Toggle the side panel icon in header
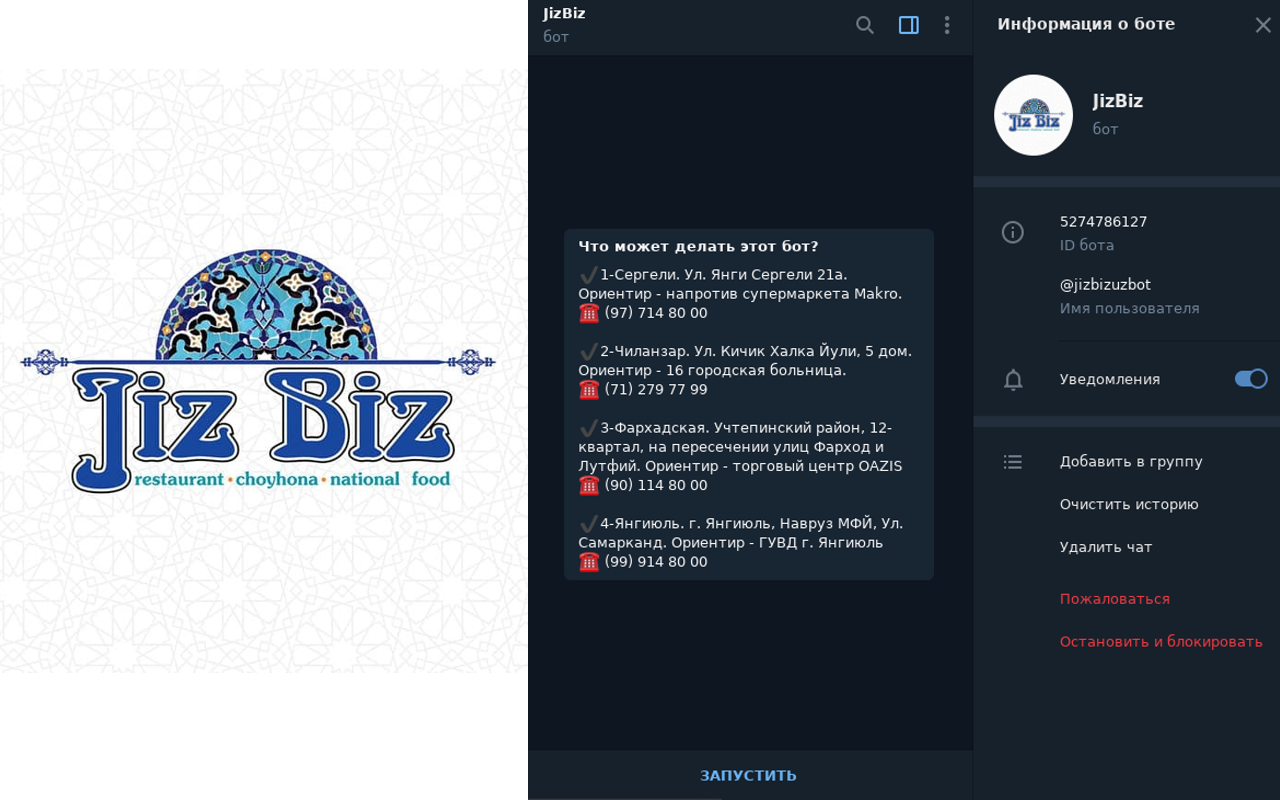This screenshot has height=800, width=1280. [x=908, y=25]
